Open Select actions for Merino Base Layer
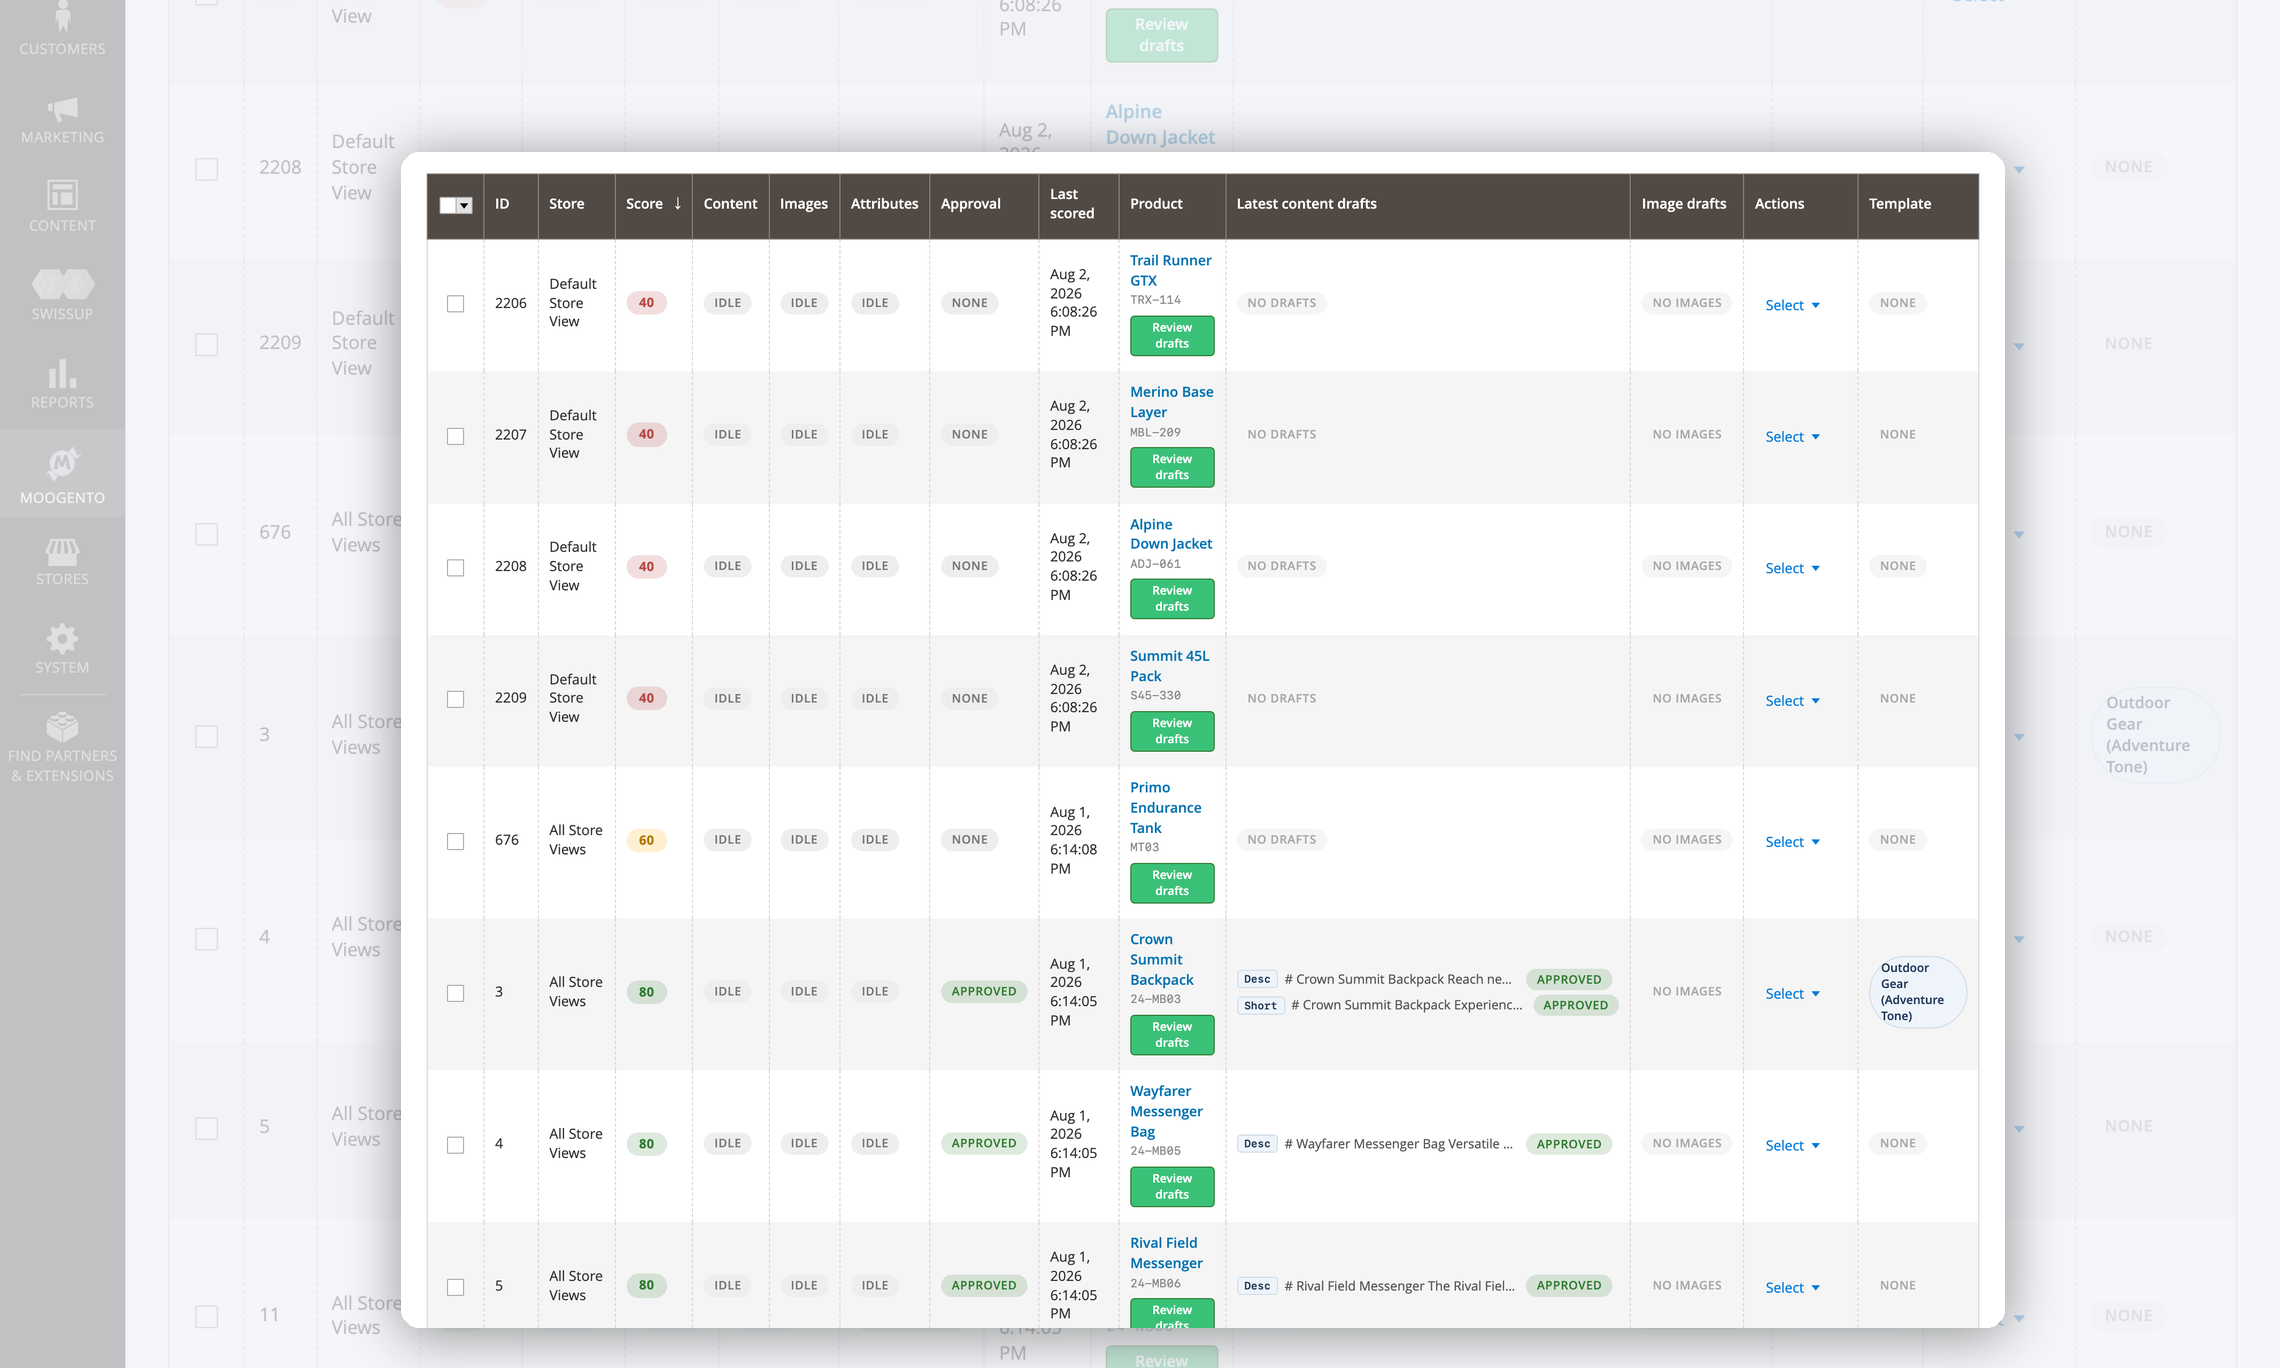Image resolution: width=2280 pixels, height=1368 pixels. 1792,437
